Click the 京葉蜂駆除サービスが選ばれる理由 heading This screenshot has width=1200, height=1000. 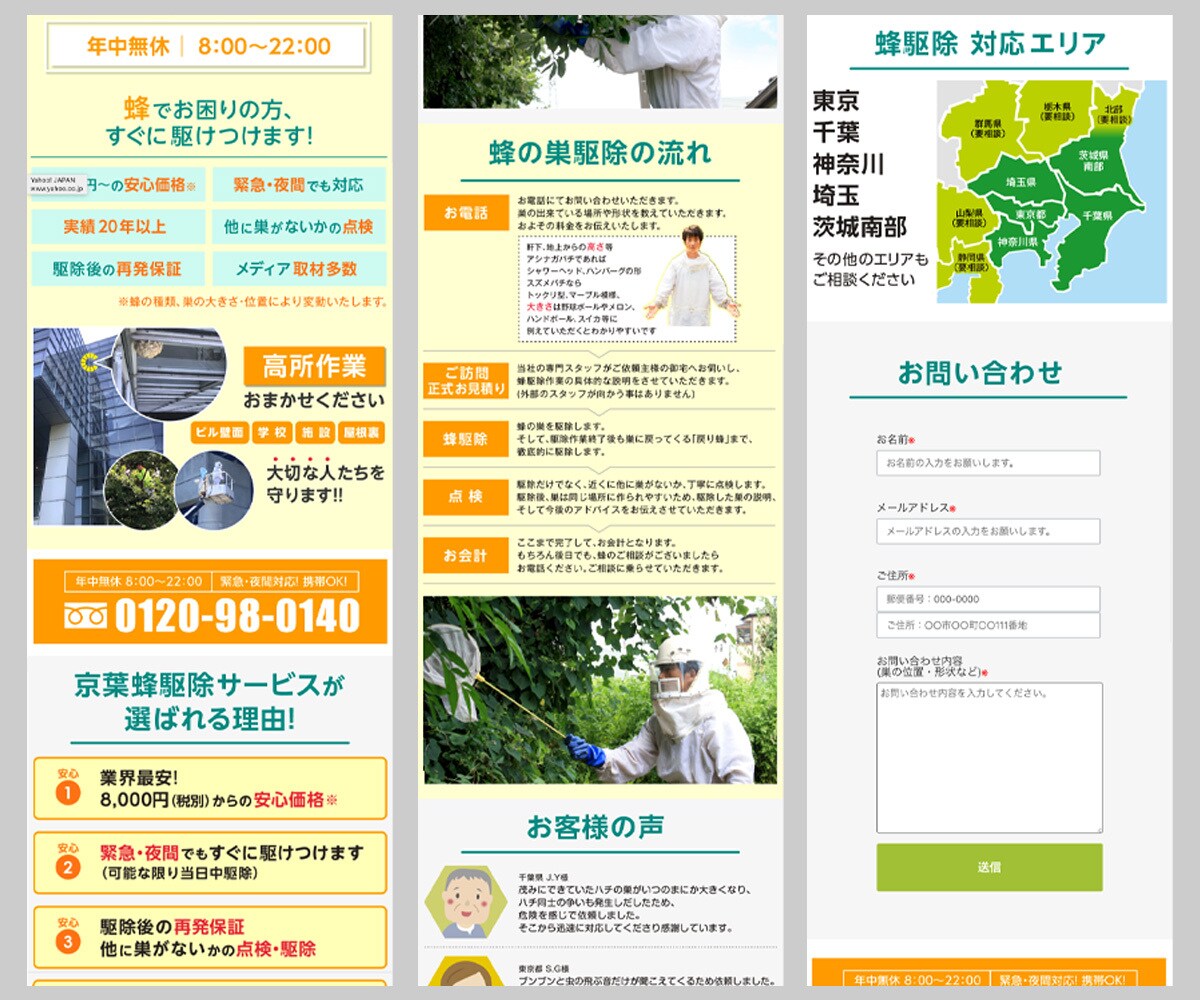[210, 701]
